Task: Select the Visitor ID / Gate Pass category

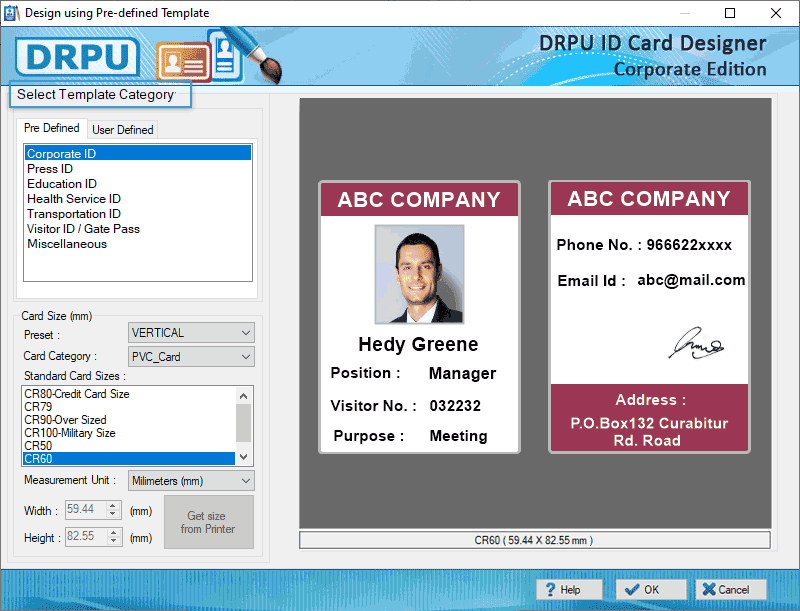Action: coord(82,229)
